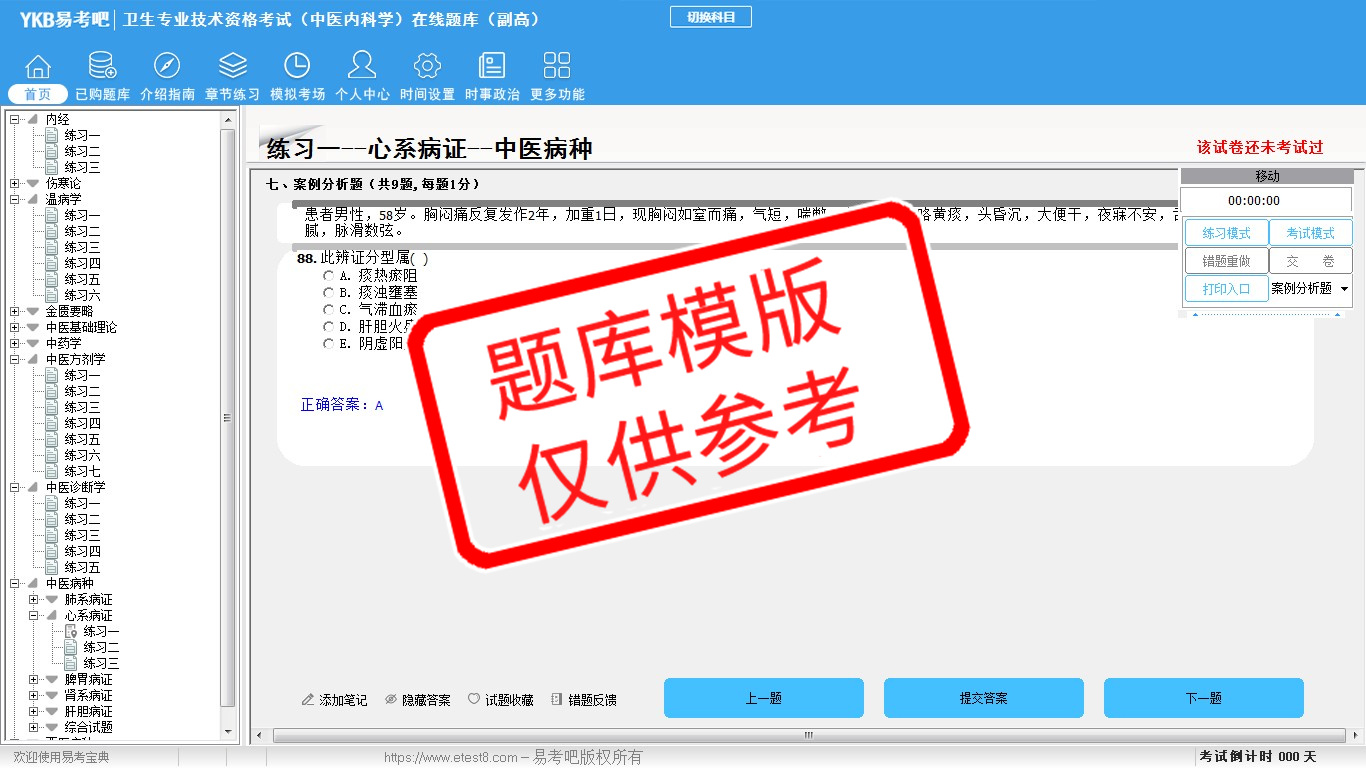1366x768 pixels.
Task: Open 已购题库 database icon
Action: [102, 67]
